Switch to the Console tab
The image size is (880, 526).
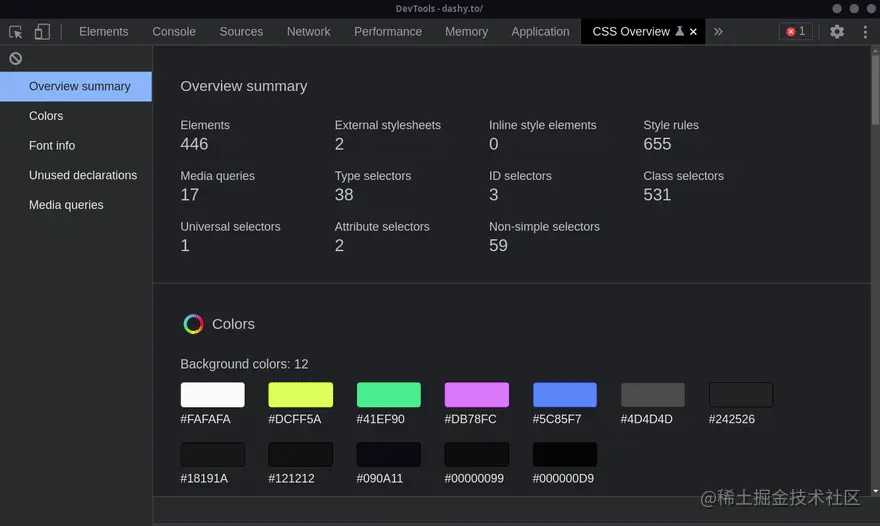(x=174, y=31)
